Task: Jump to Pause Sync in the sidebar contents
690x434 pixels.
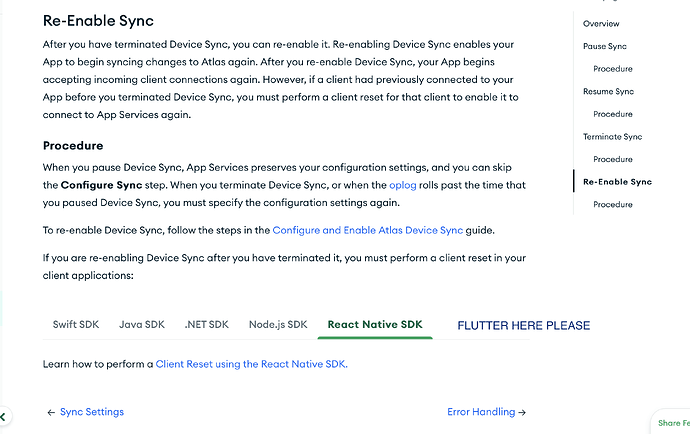Action: 606,46
